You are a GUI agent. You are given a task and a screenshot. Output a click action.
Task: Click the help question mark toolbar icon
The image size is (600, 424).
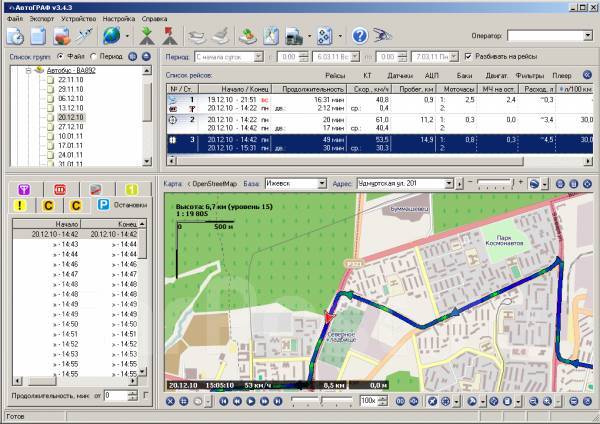[364, 36]
